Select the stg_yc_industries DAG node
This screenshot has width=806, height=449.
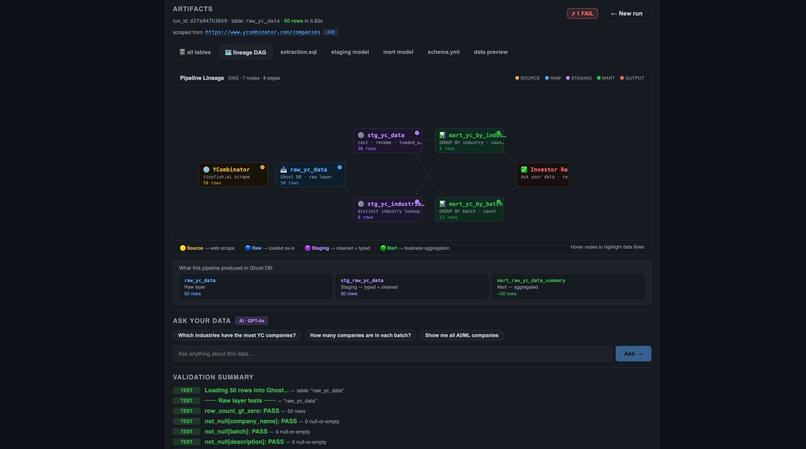pos(388,210)
